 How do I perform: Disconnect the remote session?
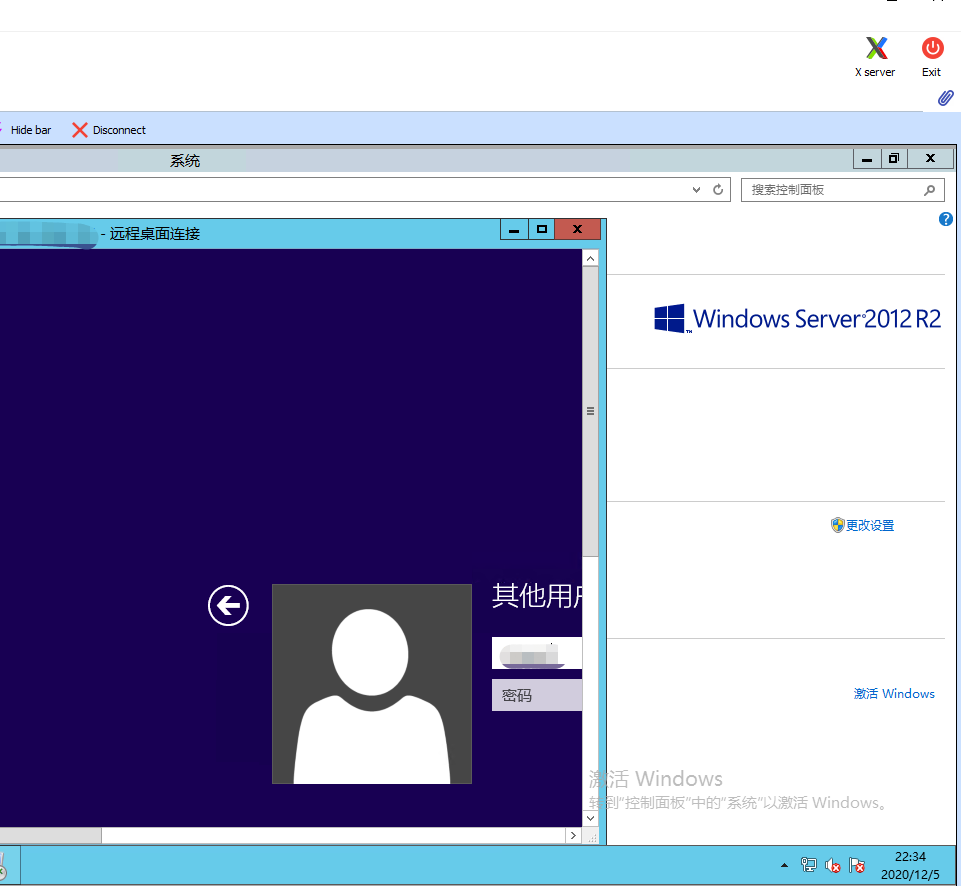tap(109, 130)
